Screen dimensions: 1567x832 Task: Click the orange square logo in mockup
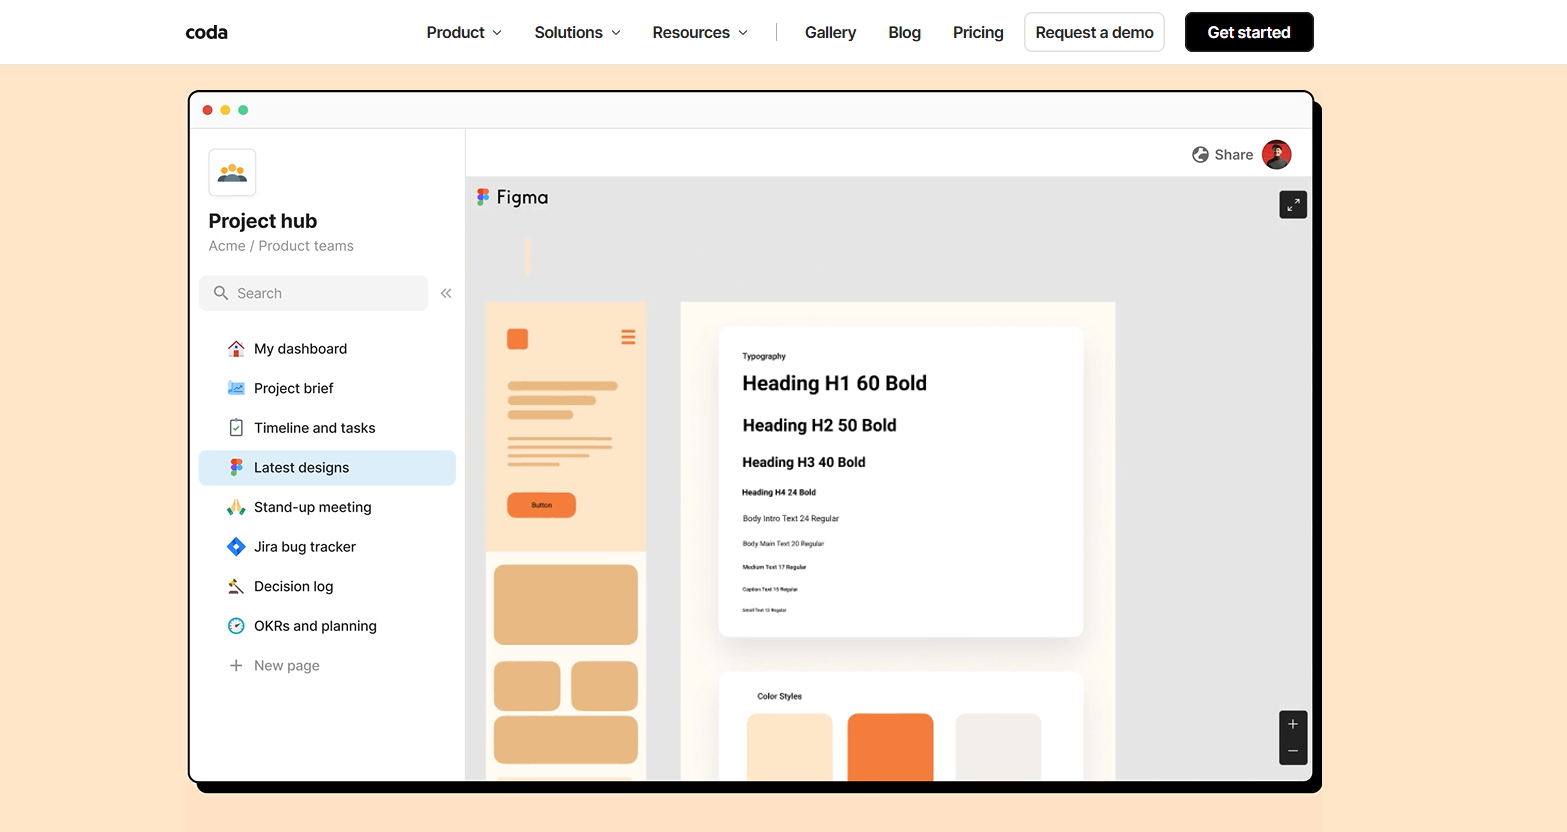point(517,339)
